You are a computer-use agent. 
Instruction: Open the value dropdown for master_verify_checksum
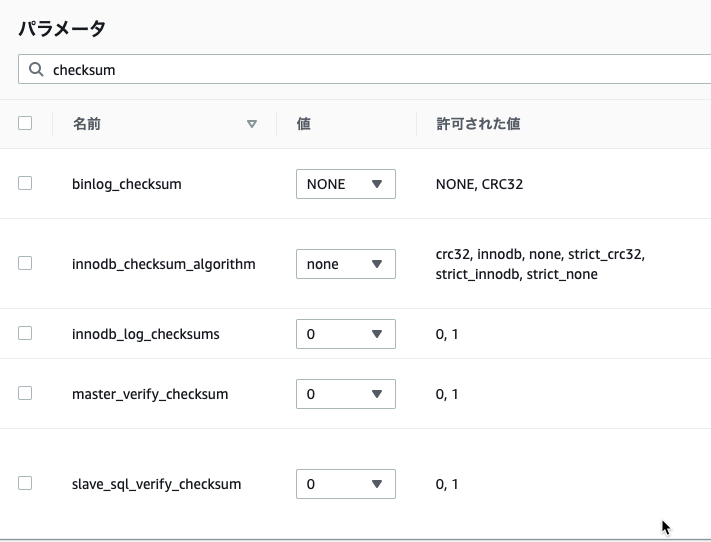[x=346, y=394]
